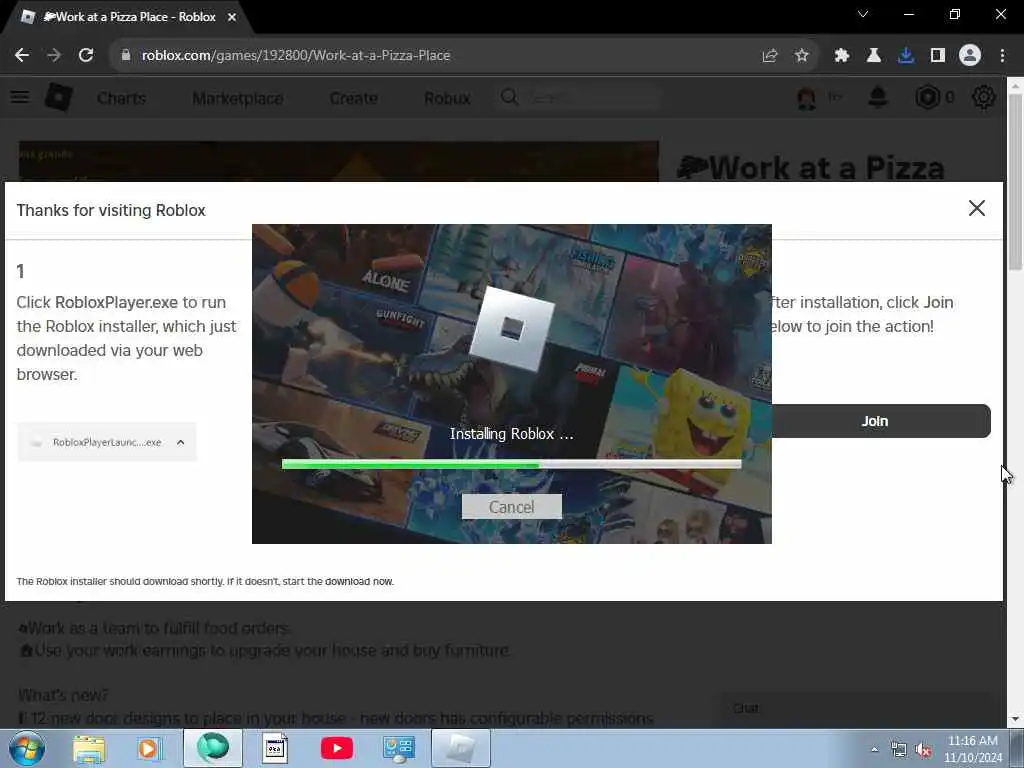The height and width of the screenshot is (768, 1024).
Task: Open the Windows Start menu
Action: (26, 748)
